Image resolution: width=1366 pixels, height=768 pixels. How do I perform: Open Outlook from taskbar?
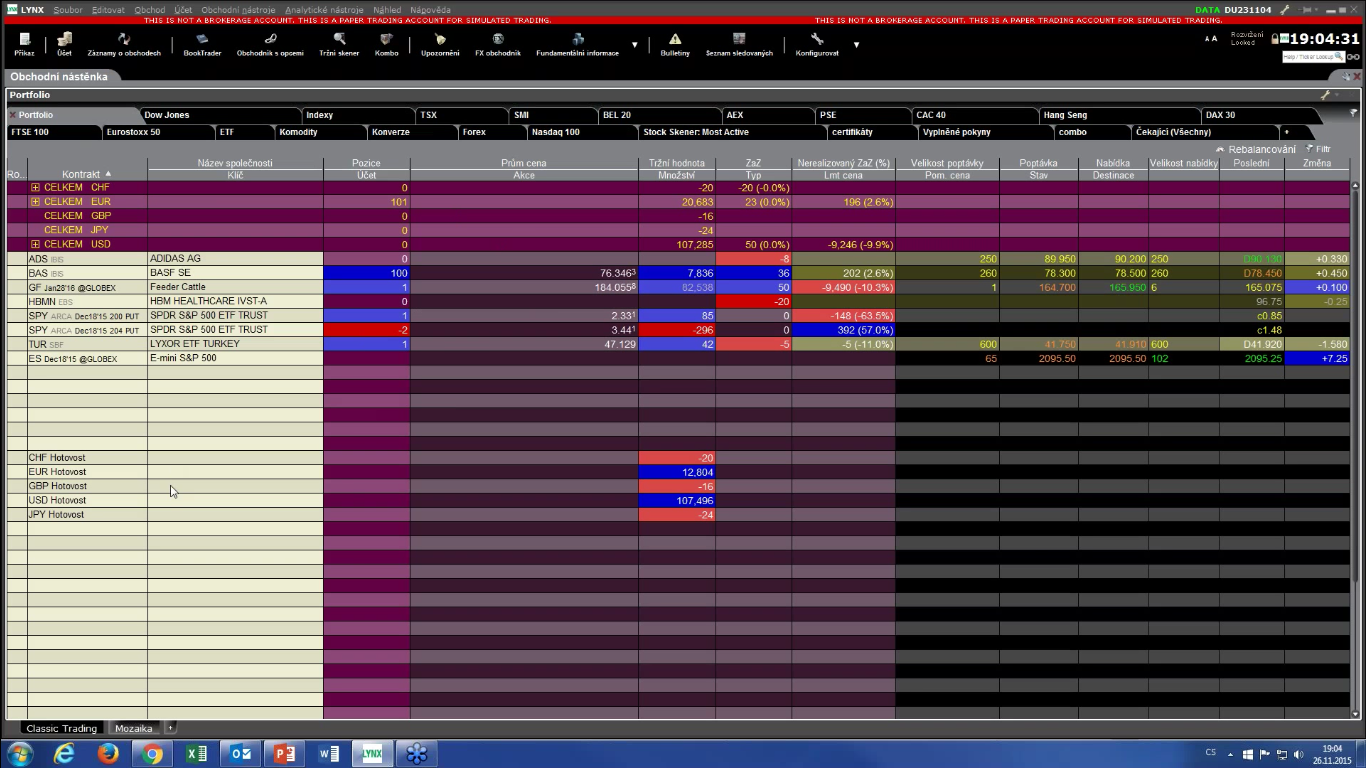click(240, 754)
